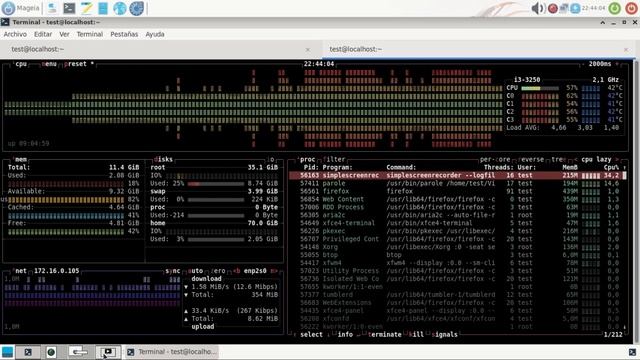This screenshot has height=360, width=640.
Task: Open the second blue round launcher icon
Action: tap(137, 8)
